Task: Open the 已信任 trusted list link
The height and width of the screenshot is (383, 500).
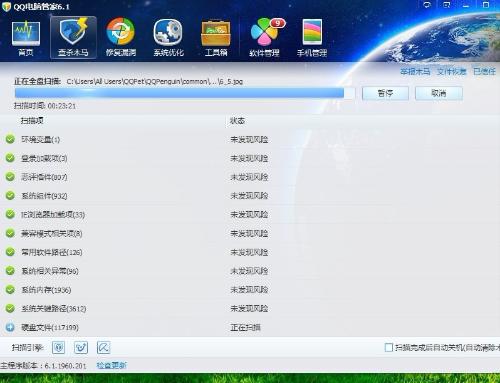Action: [x=485, y=71]
